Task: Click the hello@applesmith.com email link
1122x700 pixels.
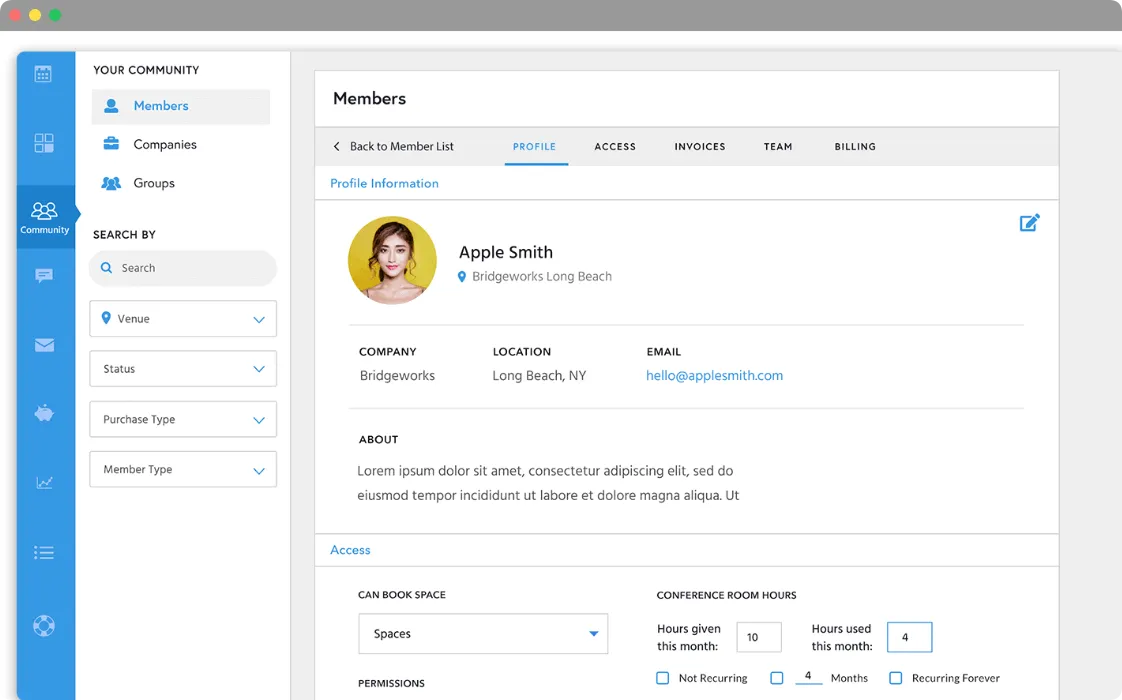Action: point(714,375)
